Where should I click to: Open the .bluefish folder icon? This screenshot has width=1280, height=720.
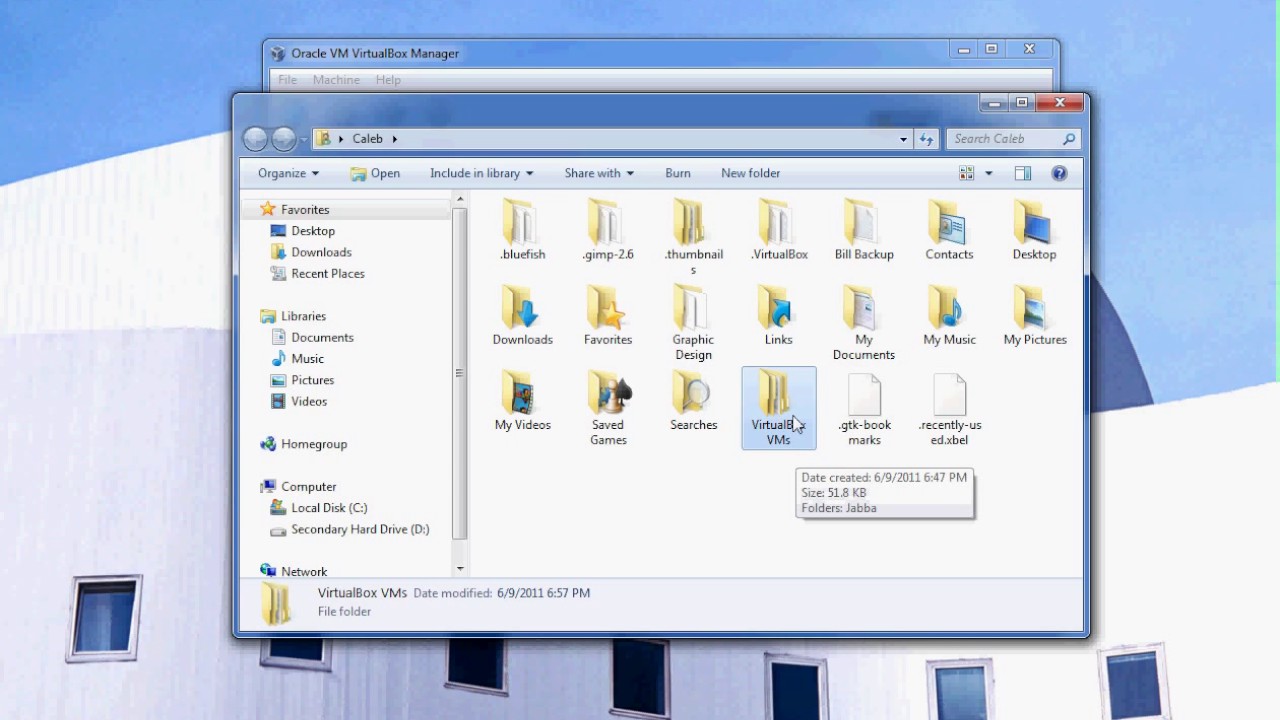pyautogui.click(x=521, y=221)
